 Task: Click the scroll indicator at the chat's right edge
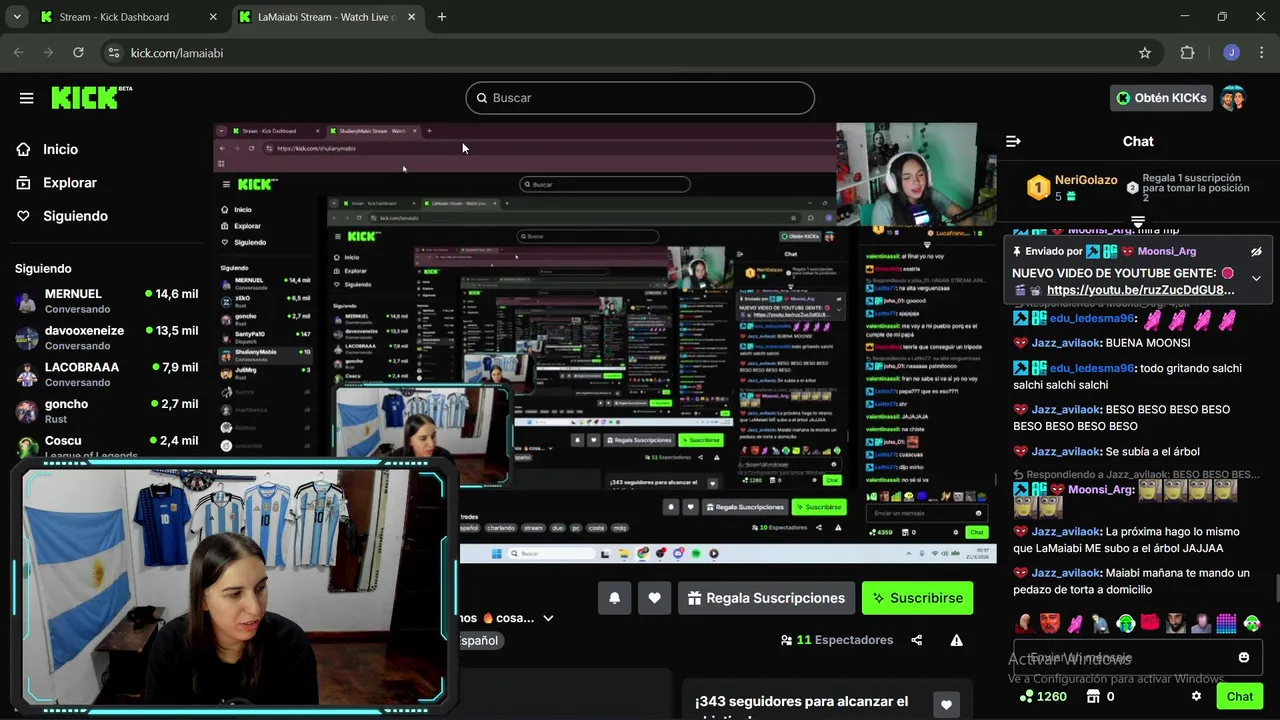pos(1276,588)
